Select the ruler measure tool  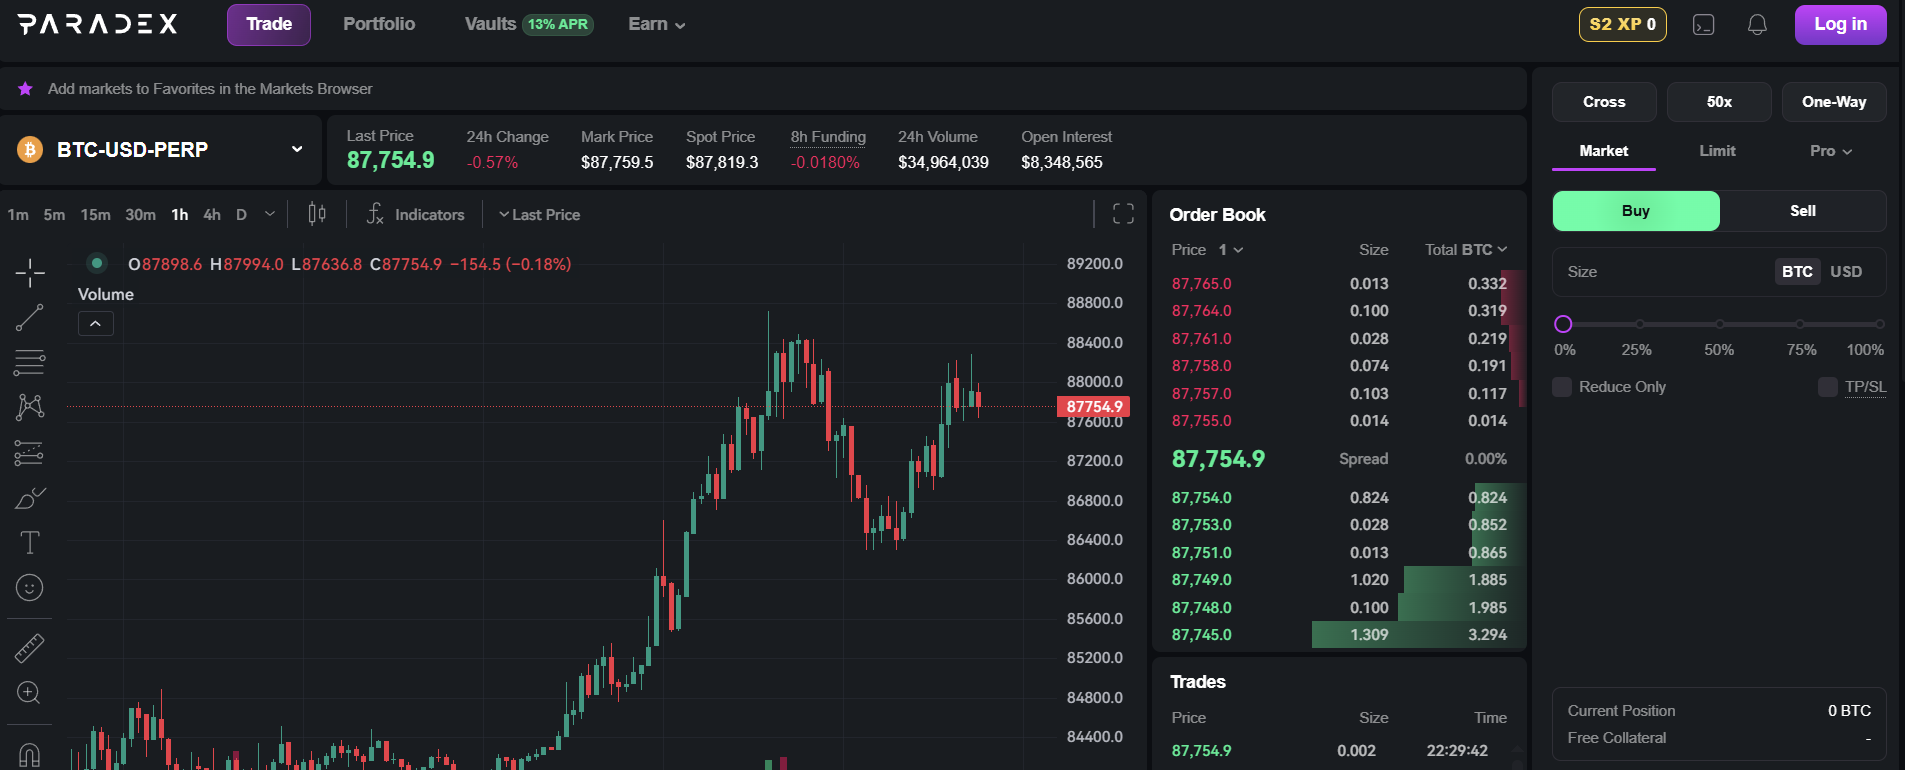coord(30,648)
